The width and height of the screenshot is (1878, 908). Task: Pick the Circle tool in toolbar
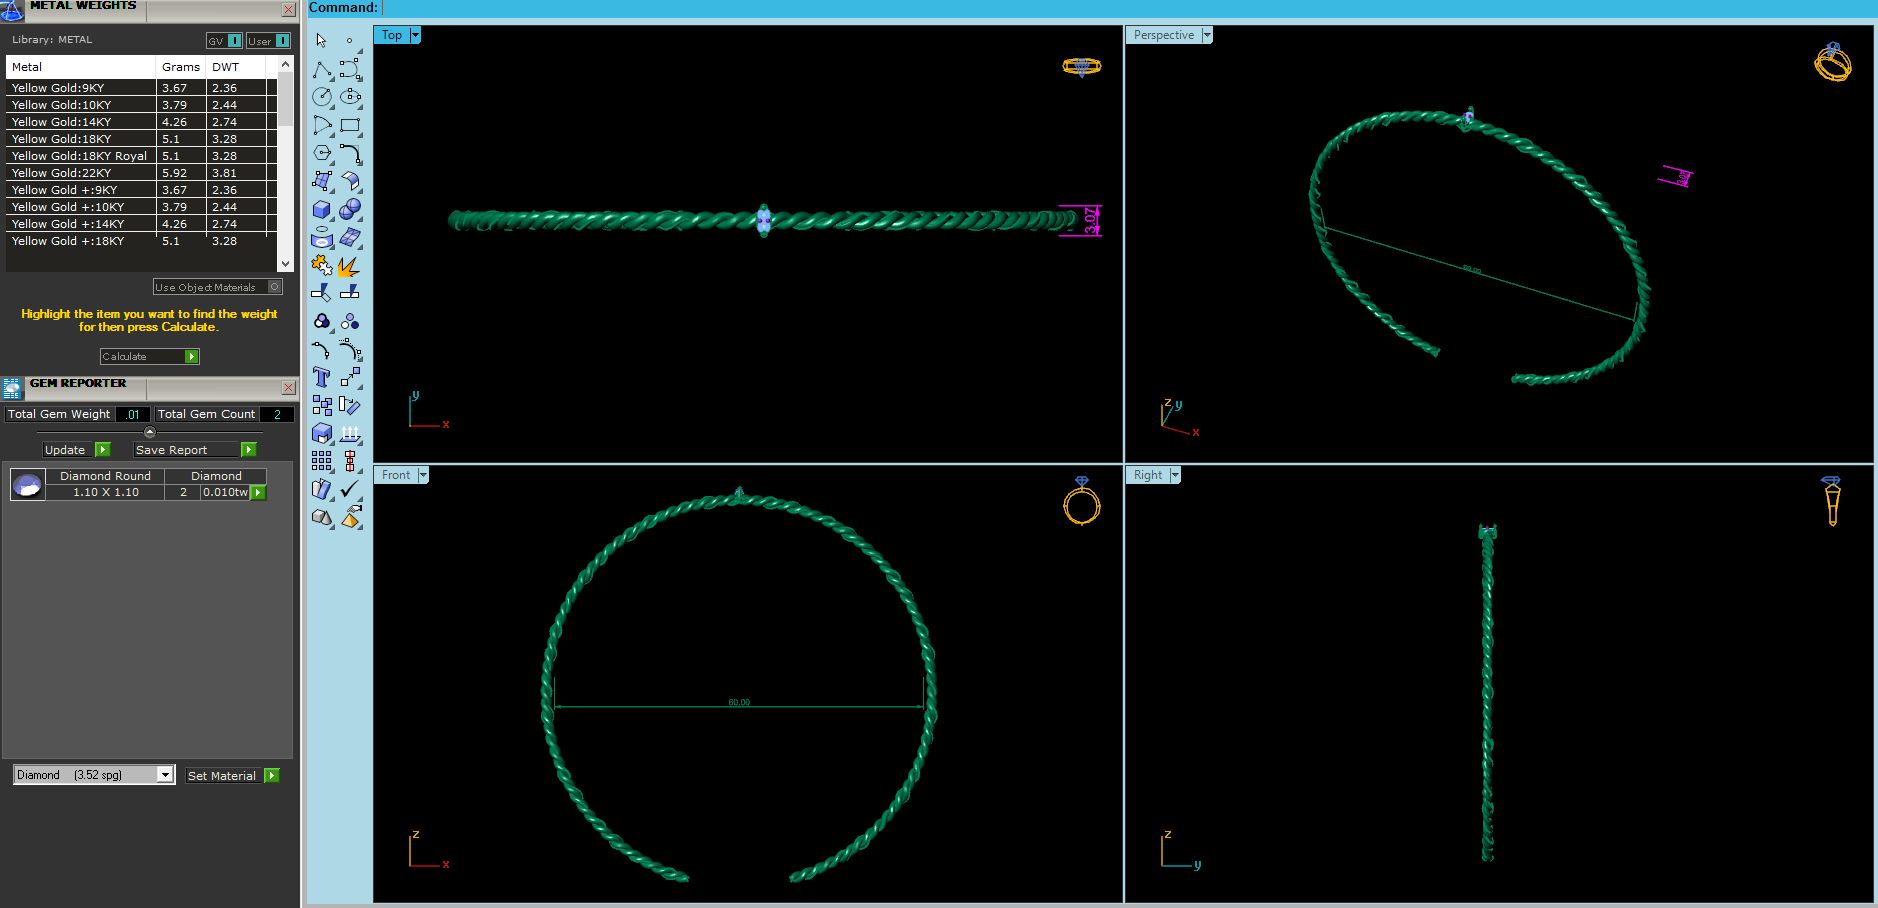click(322, 97)
